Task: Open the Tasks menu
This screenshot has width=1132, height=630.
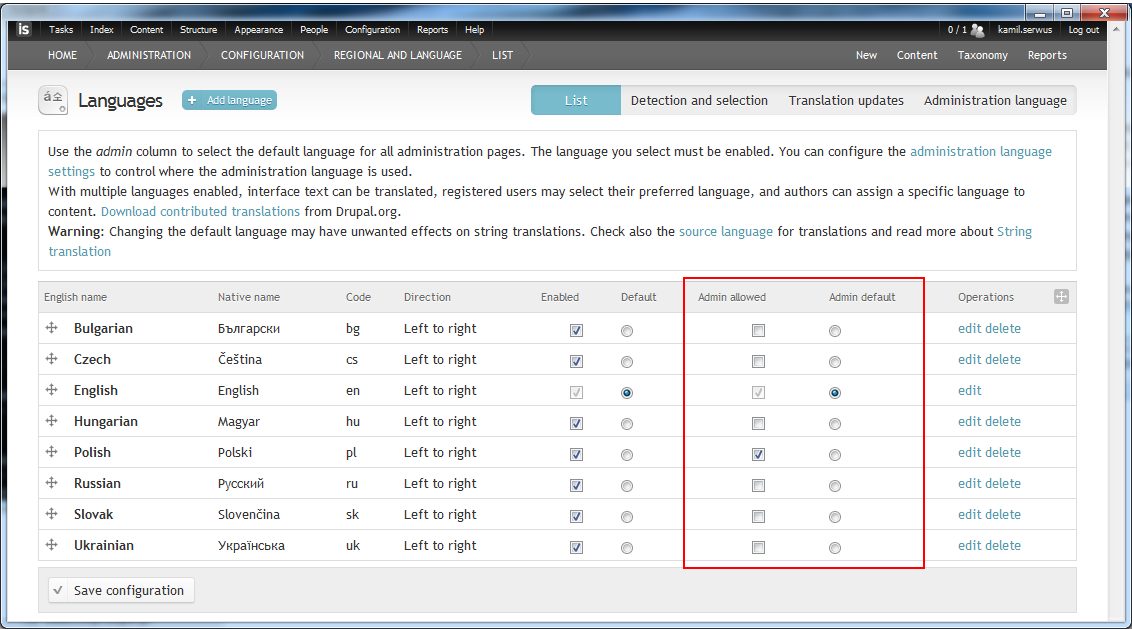Action: tap(61, 30)
